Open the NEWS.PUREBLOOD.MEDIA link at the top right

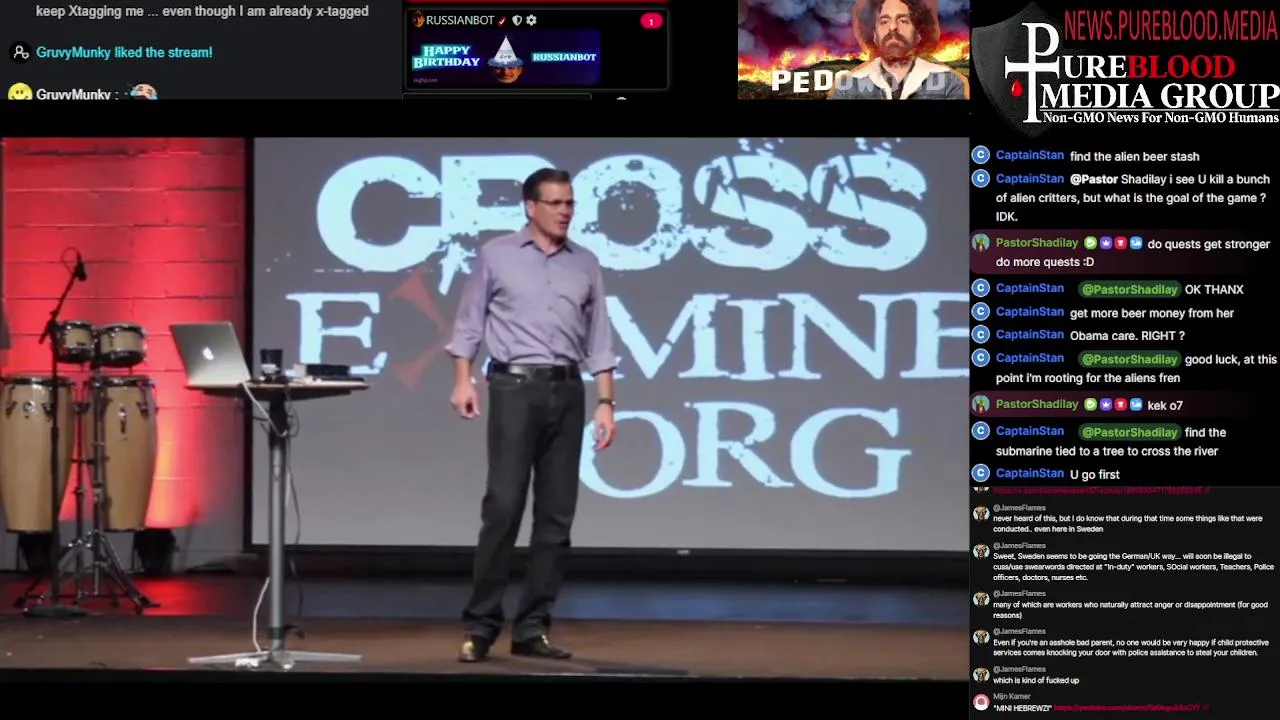[1171, 25]
